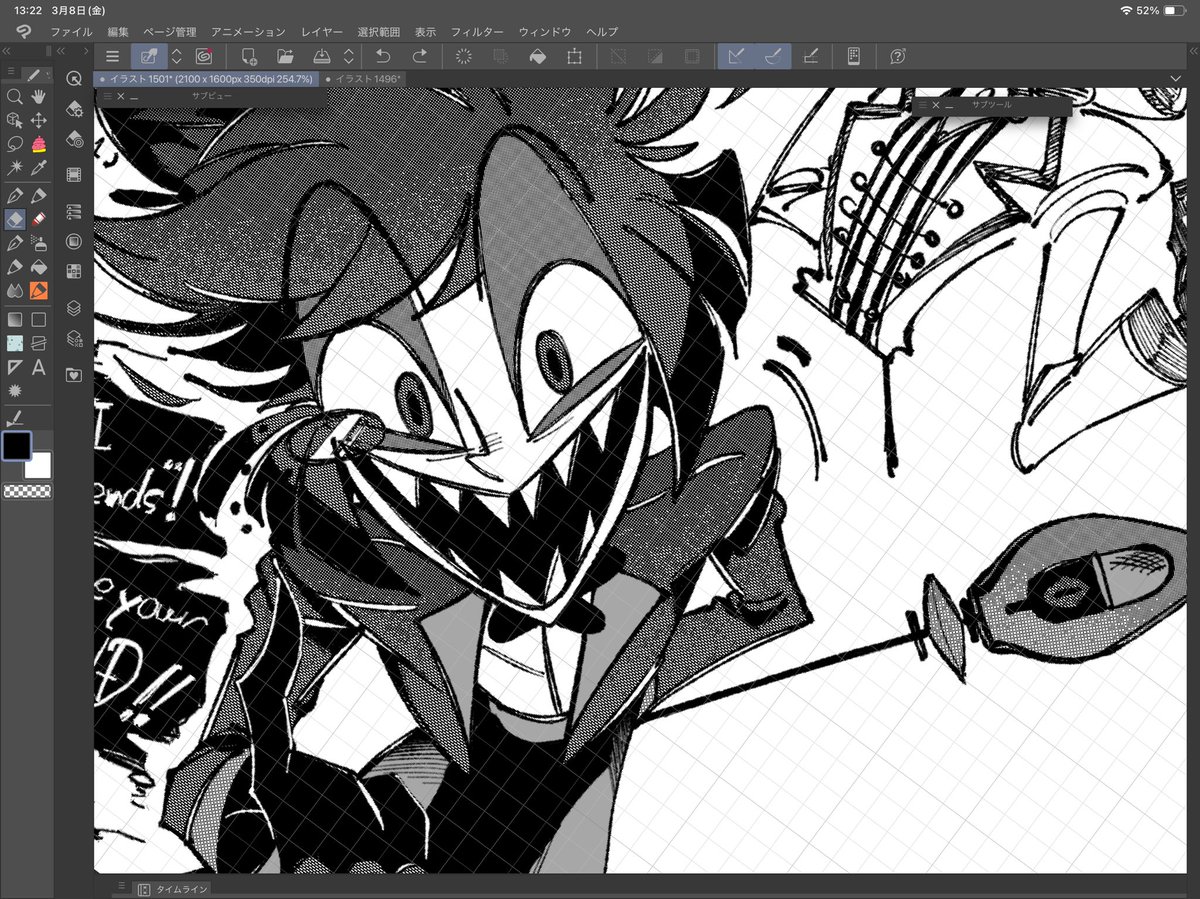Select the Fill bucket tool
Image resolution: width=1200 pixels, height=899 pixels.
(39, 267)
